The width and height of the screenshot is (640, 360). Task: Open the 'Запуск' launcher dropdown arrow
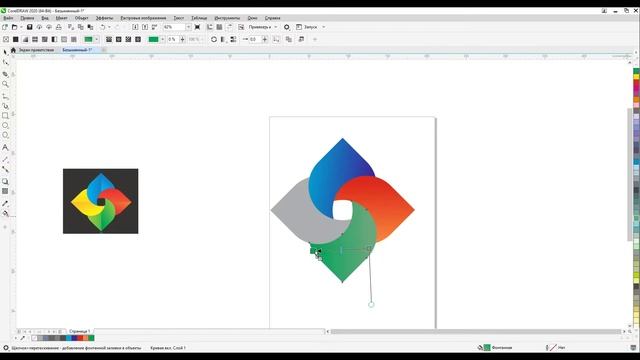click(324, 27)
